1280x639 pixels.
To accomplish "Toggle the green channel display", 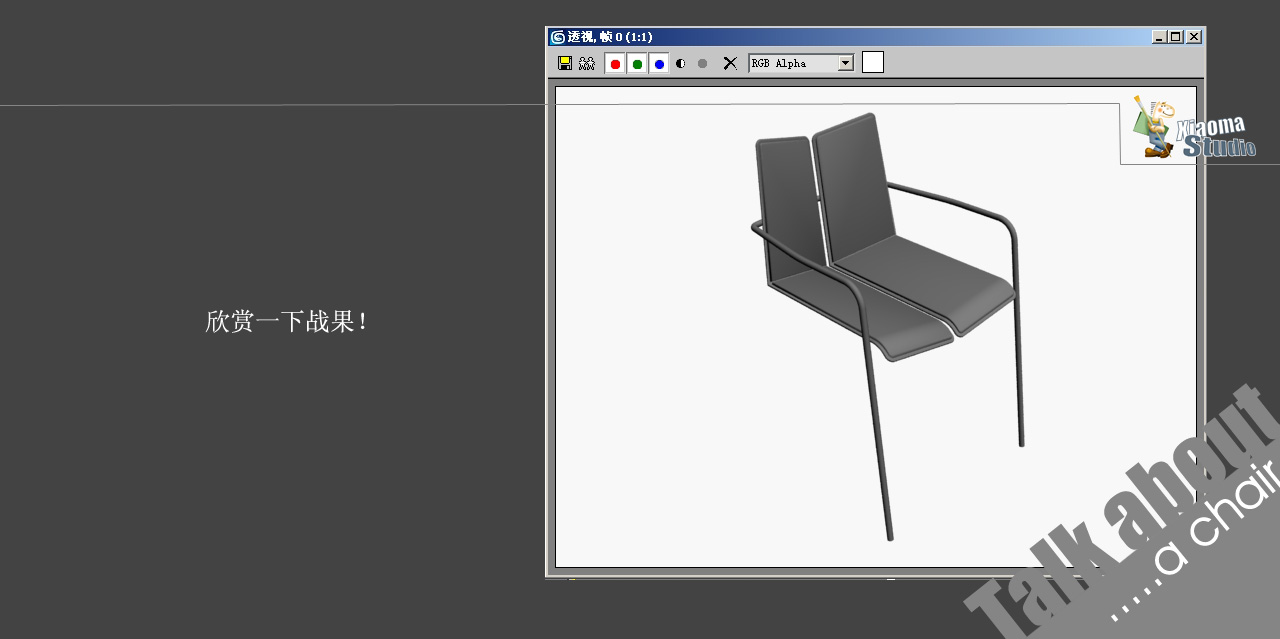I will (637, 64).
